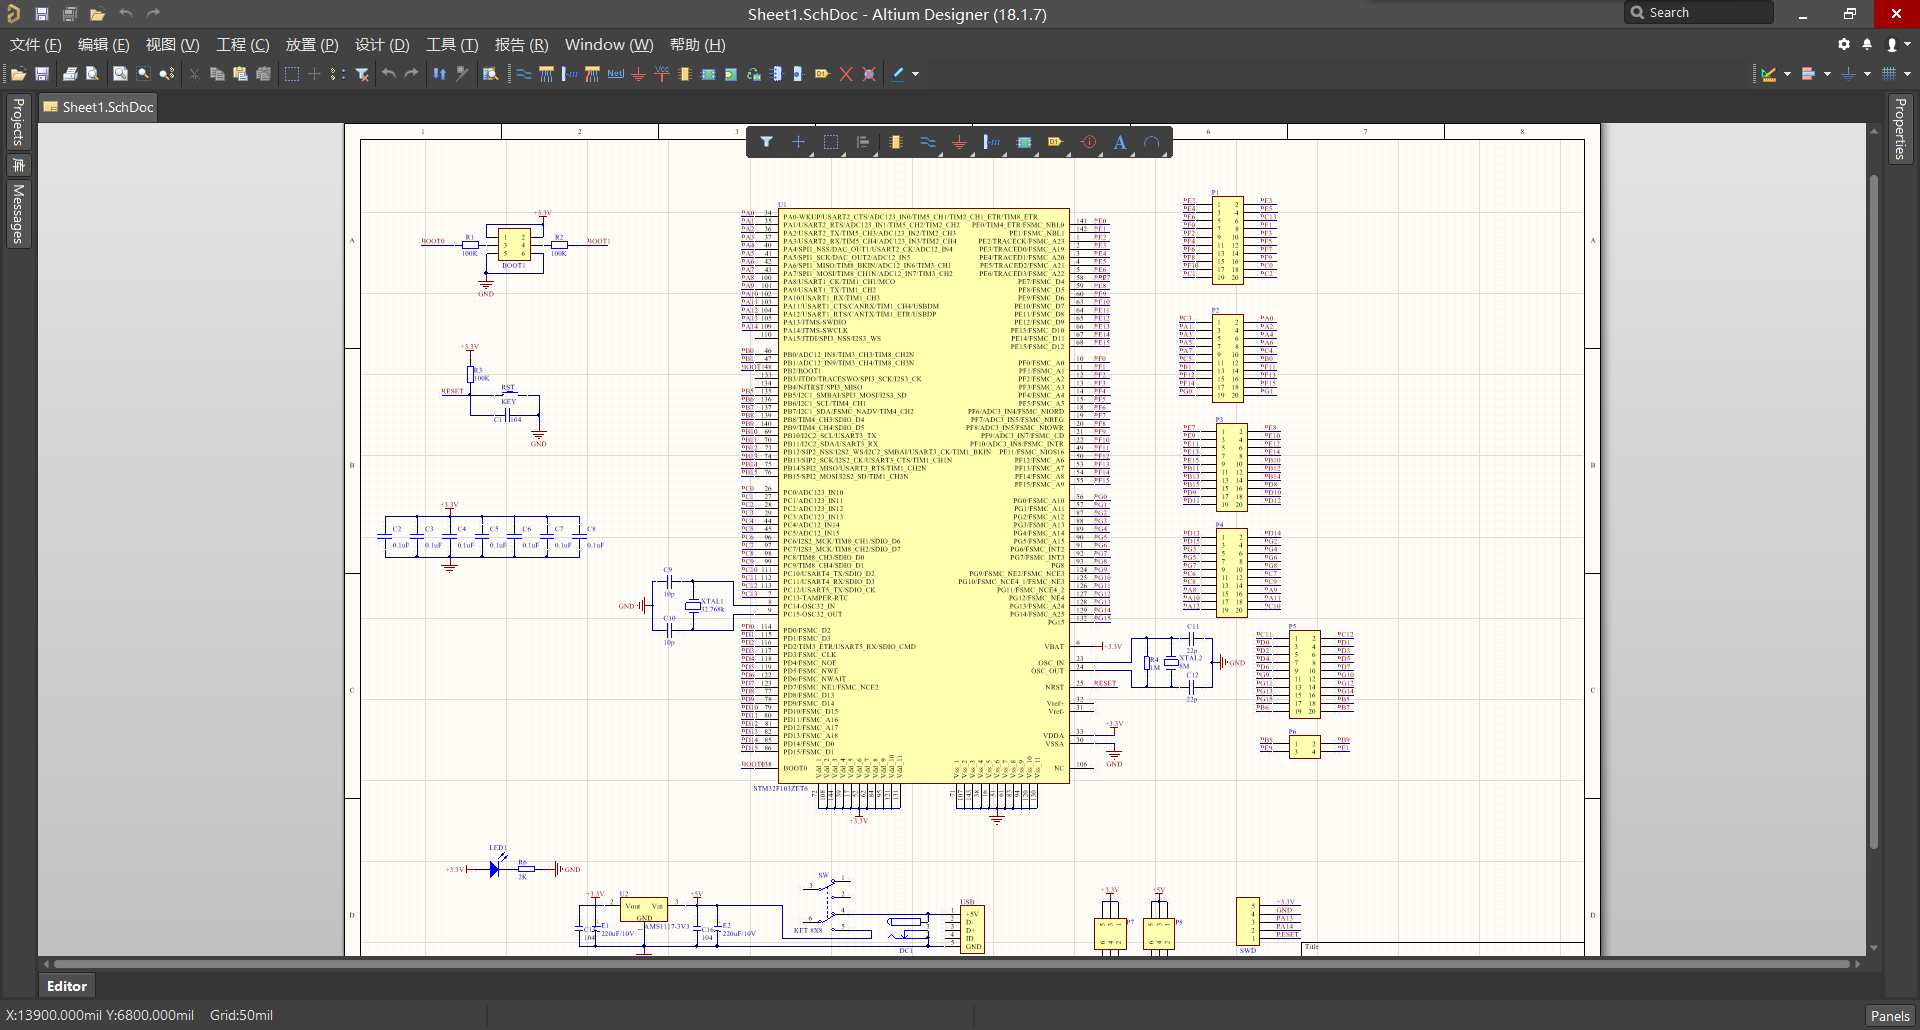Open the browse component libraries icon
Screen dimensions: 1920x1030
click(490, 74)
